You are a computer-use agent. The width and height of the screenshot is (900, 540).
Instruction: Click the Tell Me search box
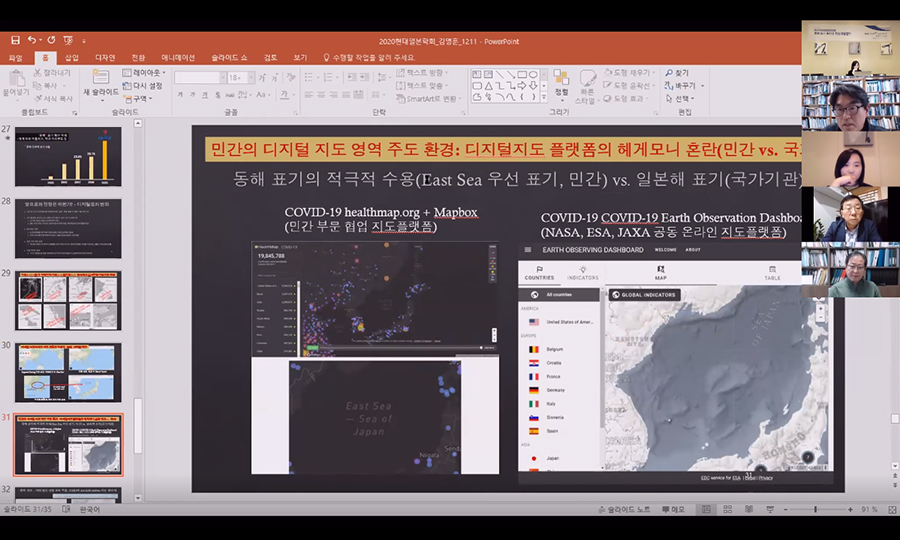click(x=368, y=57)
